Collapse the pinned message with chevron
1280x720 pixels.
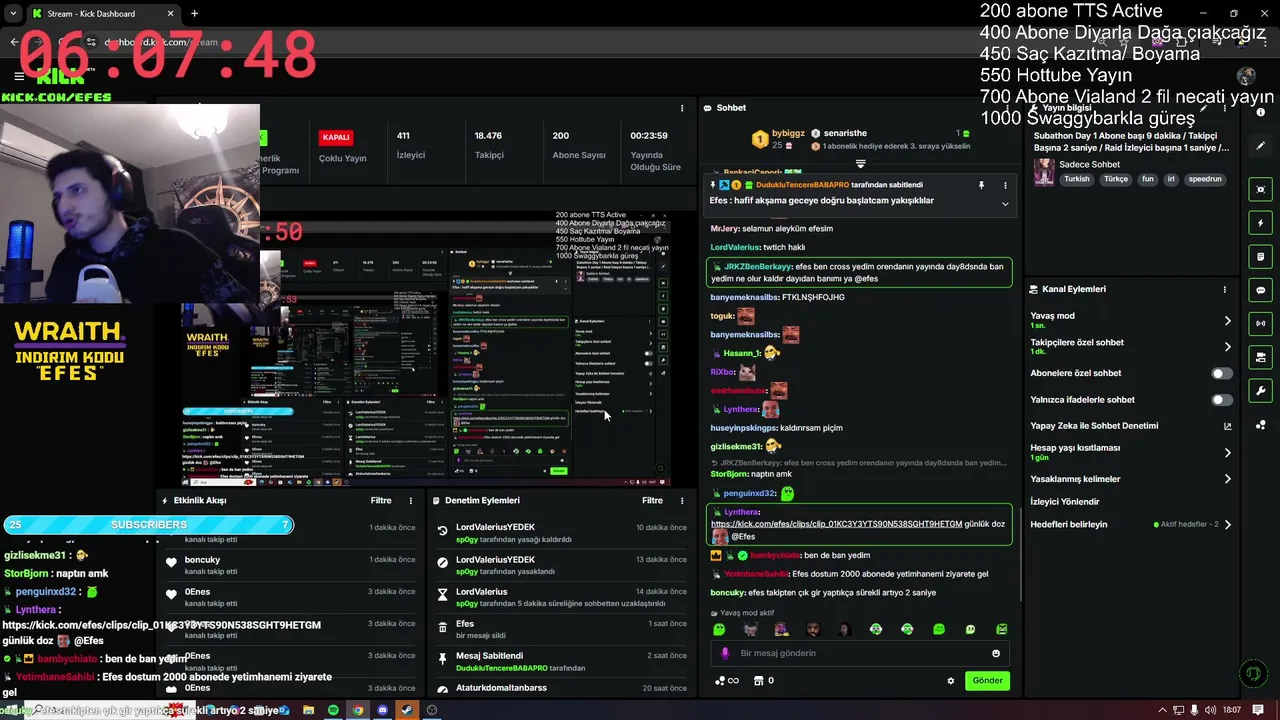point(1005,204)
